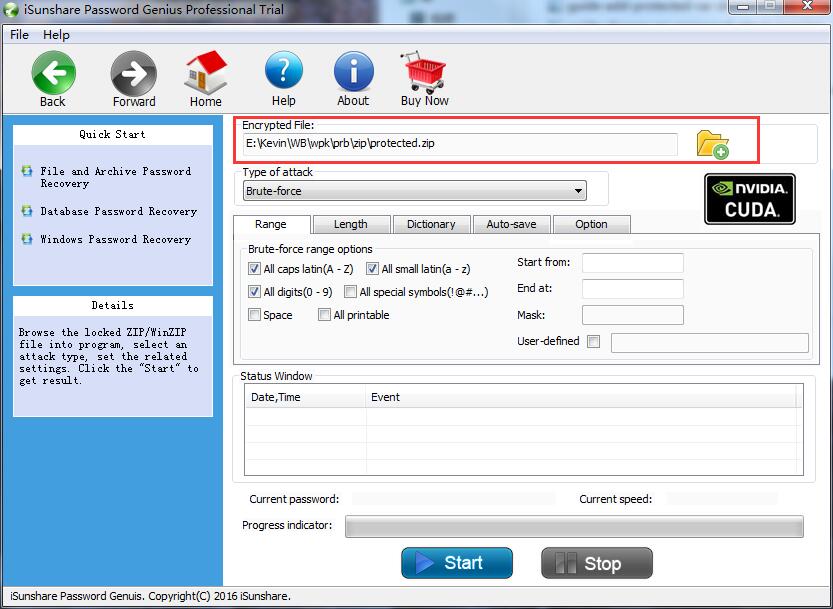833x609 pixels.
Task: Click the gray Forward arrow icon
Action: 133,73
